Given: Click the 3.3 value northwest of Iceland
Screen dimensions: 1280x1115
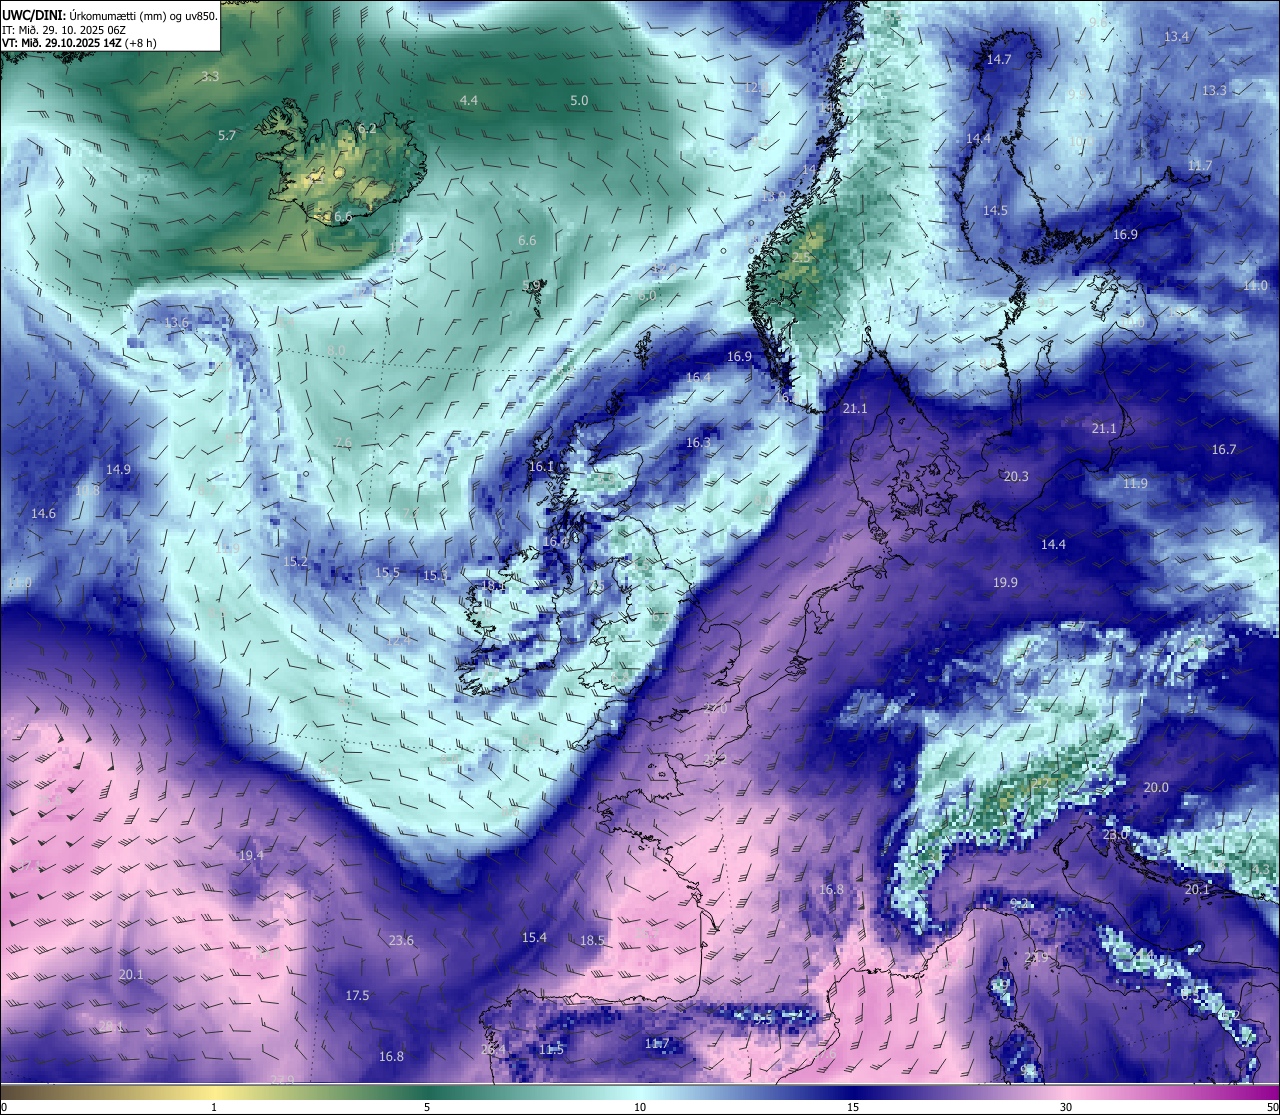Looking at the screenshot, I should click(x=210, y=76).
